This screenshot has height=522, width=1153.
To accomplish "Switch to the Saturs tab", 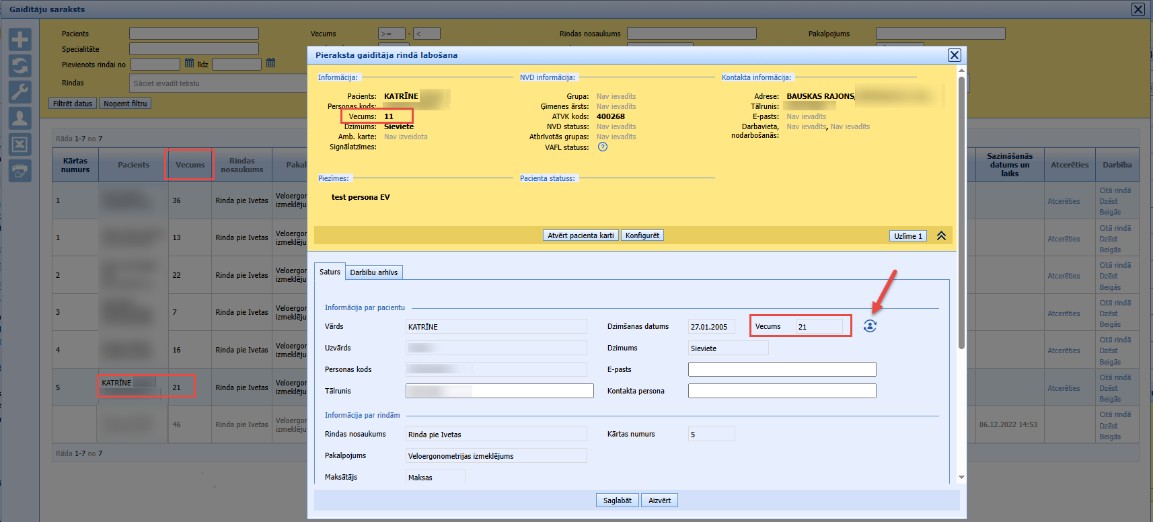I will (329, 271).
